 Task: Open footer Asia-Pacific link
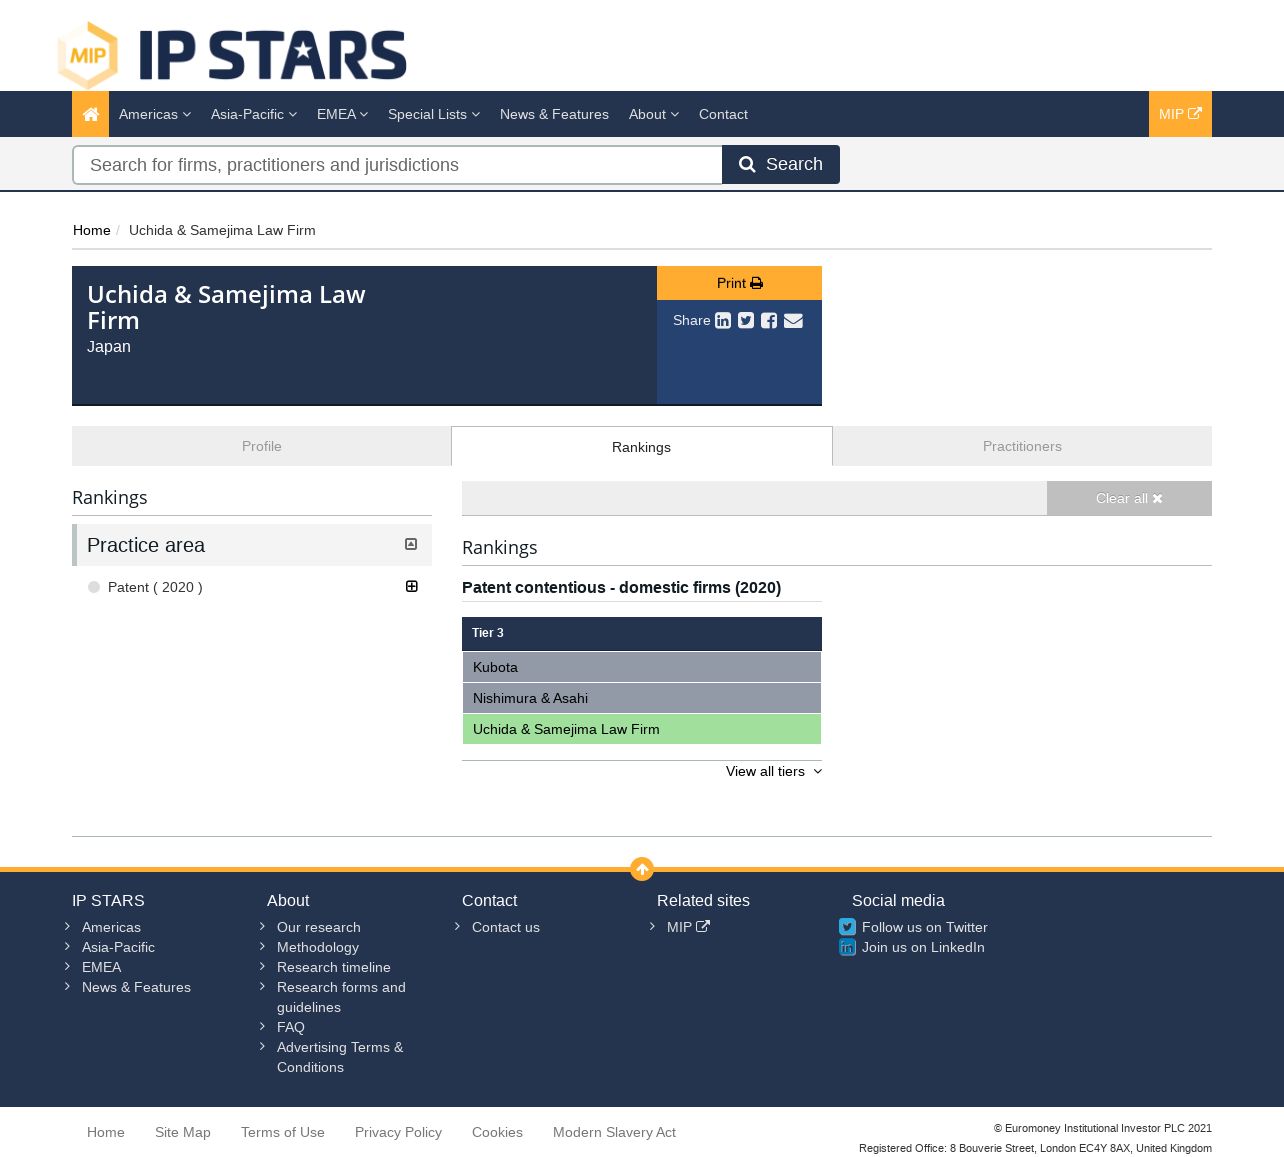point(118,947)
